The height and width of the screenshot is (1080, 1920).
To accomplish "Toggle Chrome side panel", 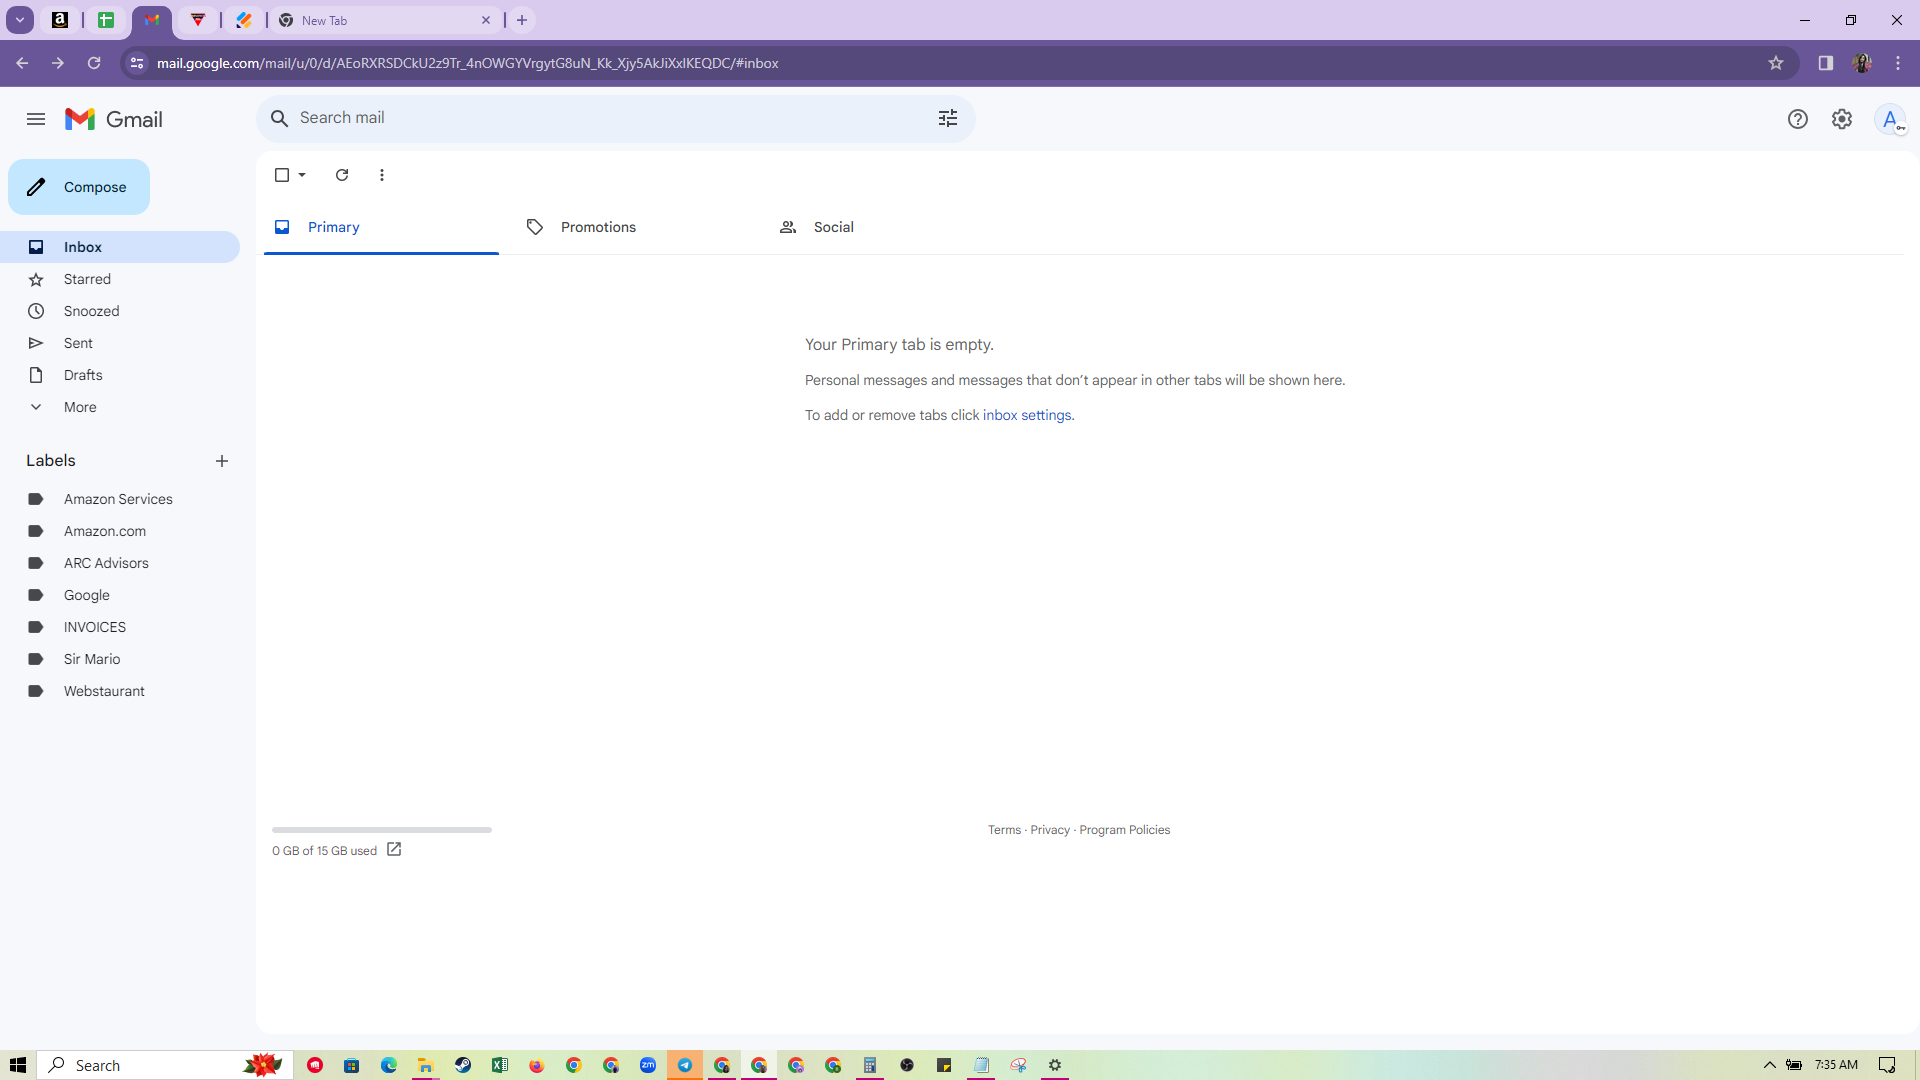I will pyautogui.click(x=1826, y=63).
